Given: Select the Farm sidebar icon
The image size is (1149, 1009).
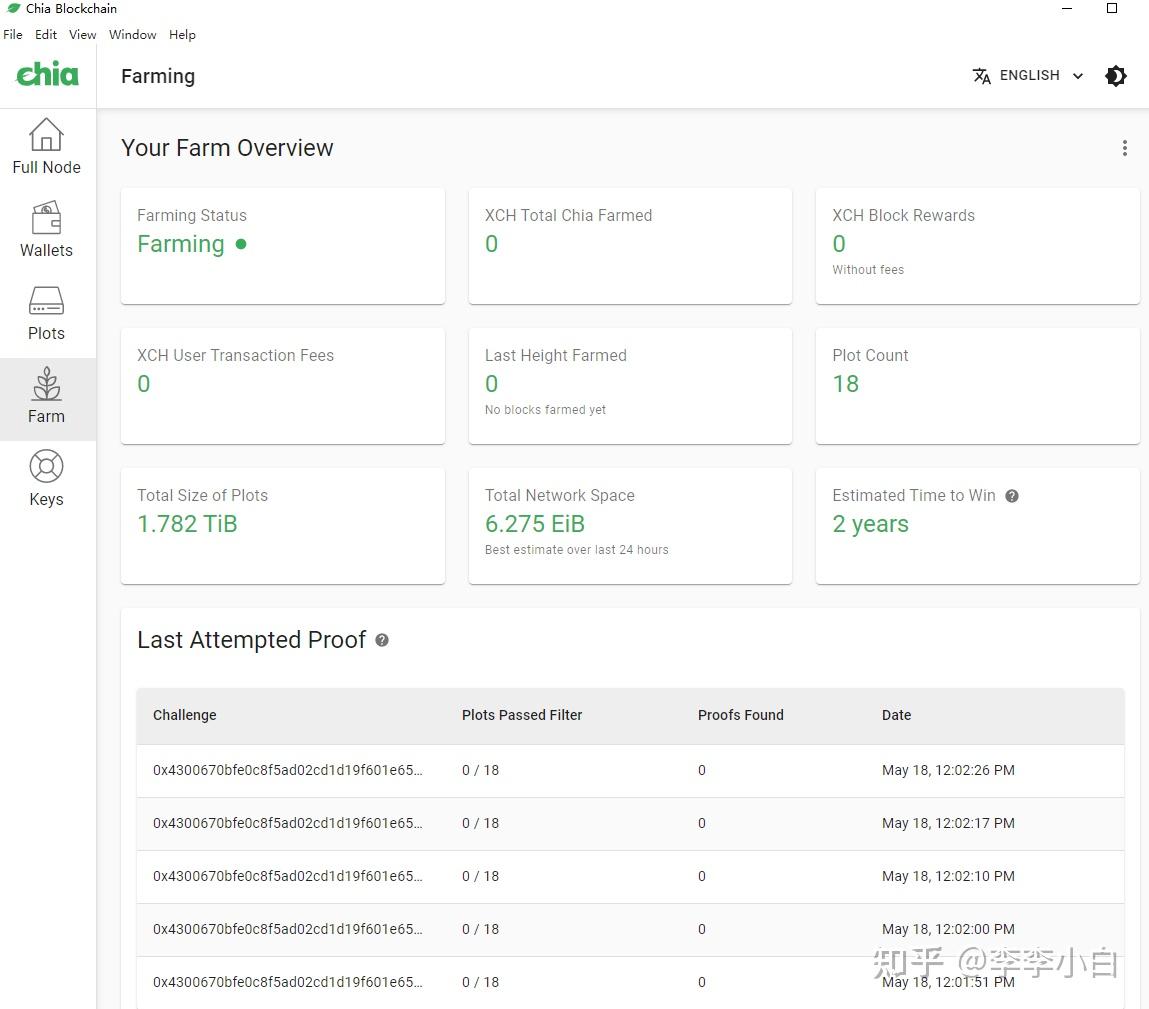Looking at the screenshot, I should tap(46, 385).
